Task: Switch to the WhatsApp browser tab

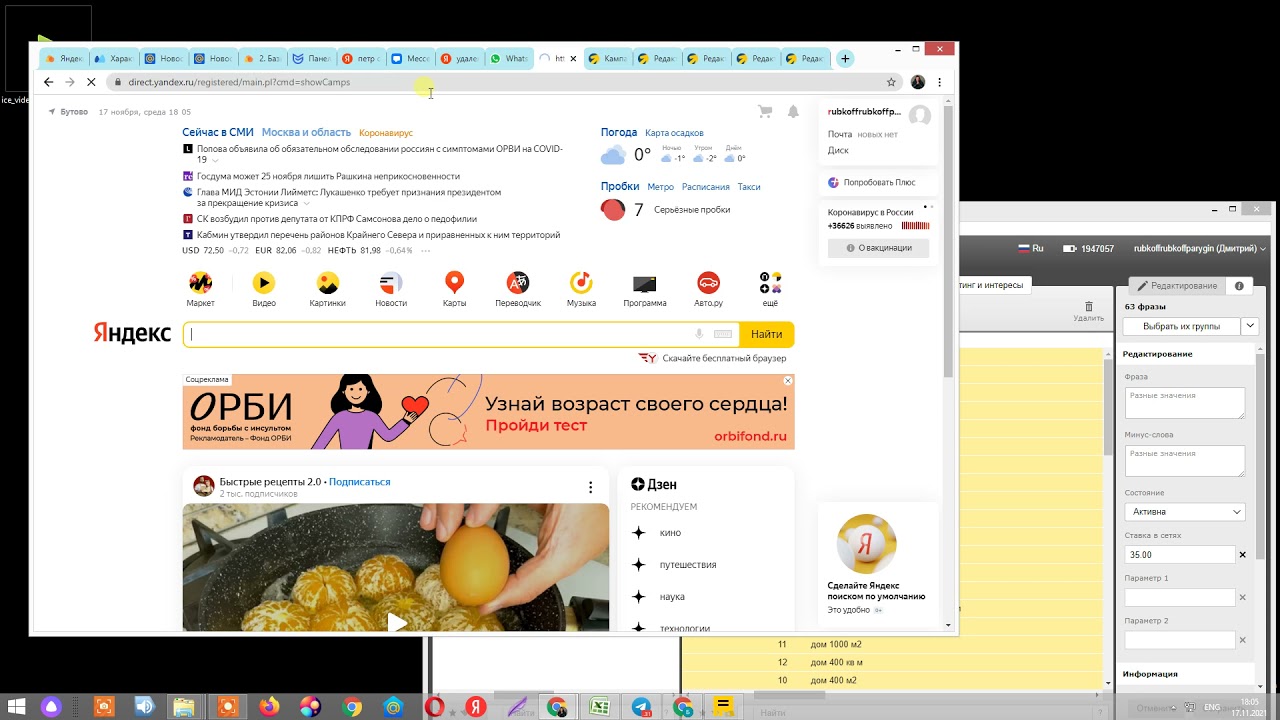Action: tap(508, 59)
